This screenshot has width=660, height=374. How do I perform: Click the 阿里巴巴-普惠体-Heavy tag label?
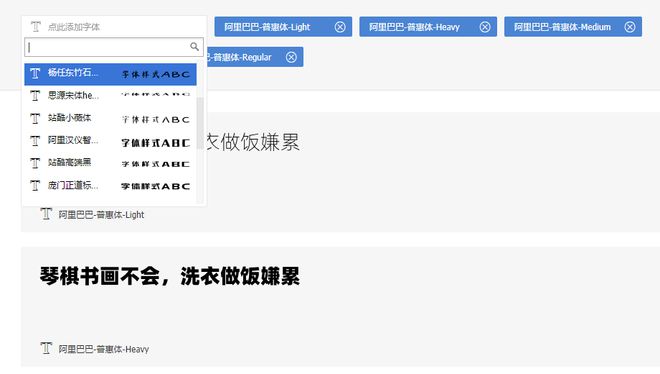tap(414, 27)
